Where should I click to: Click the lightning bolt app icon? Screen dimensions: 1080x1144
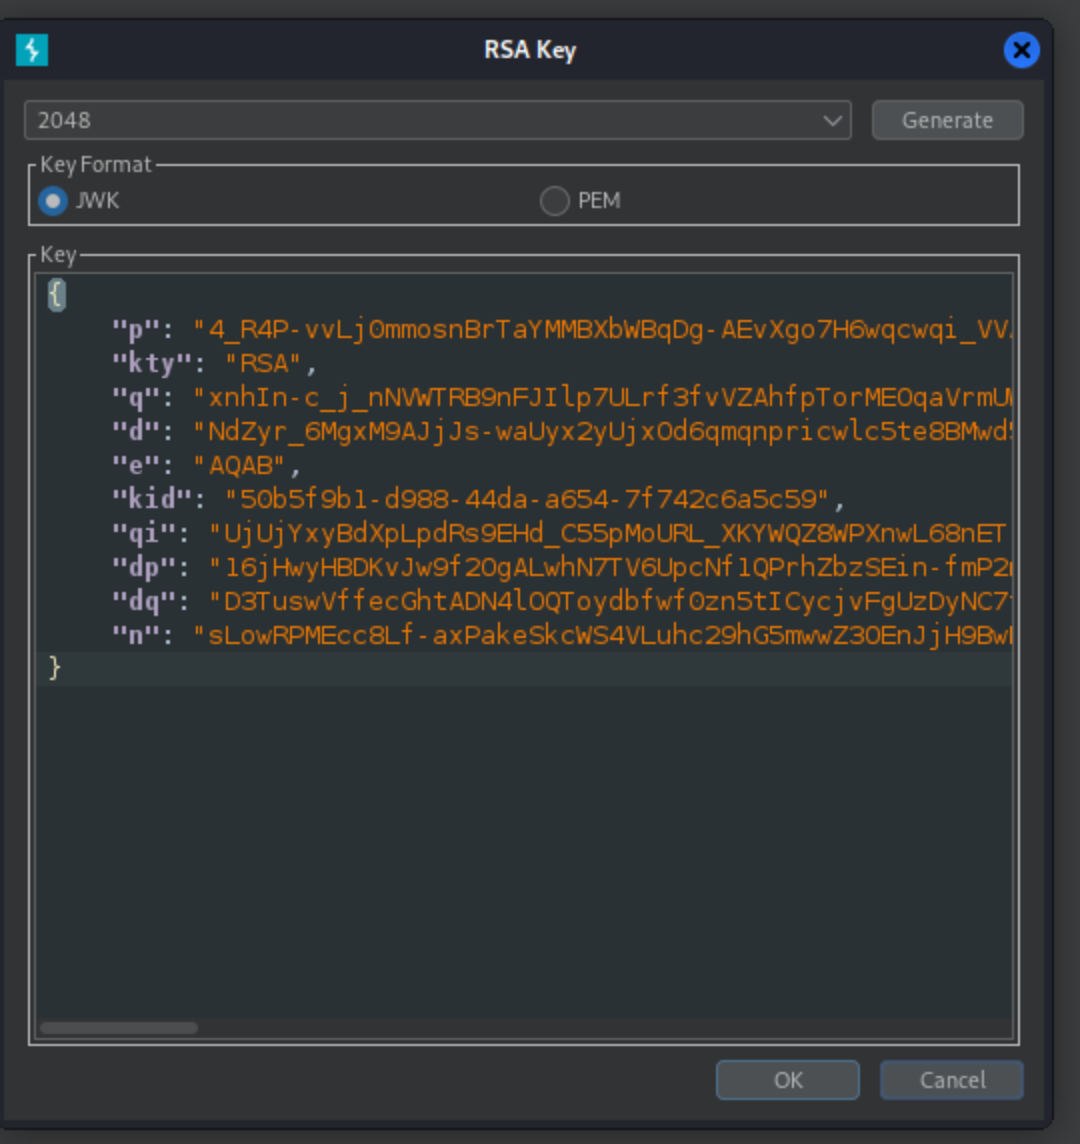(32, 50)
